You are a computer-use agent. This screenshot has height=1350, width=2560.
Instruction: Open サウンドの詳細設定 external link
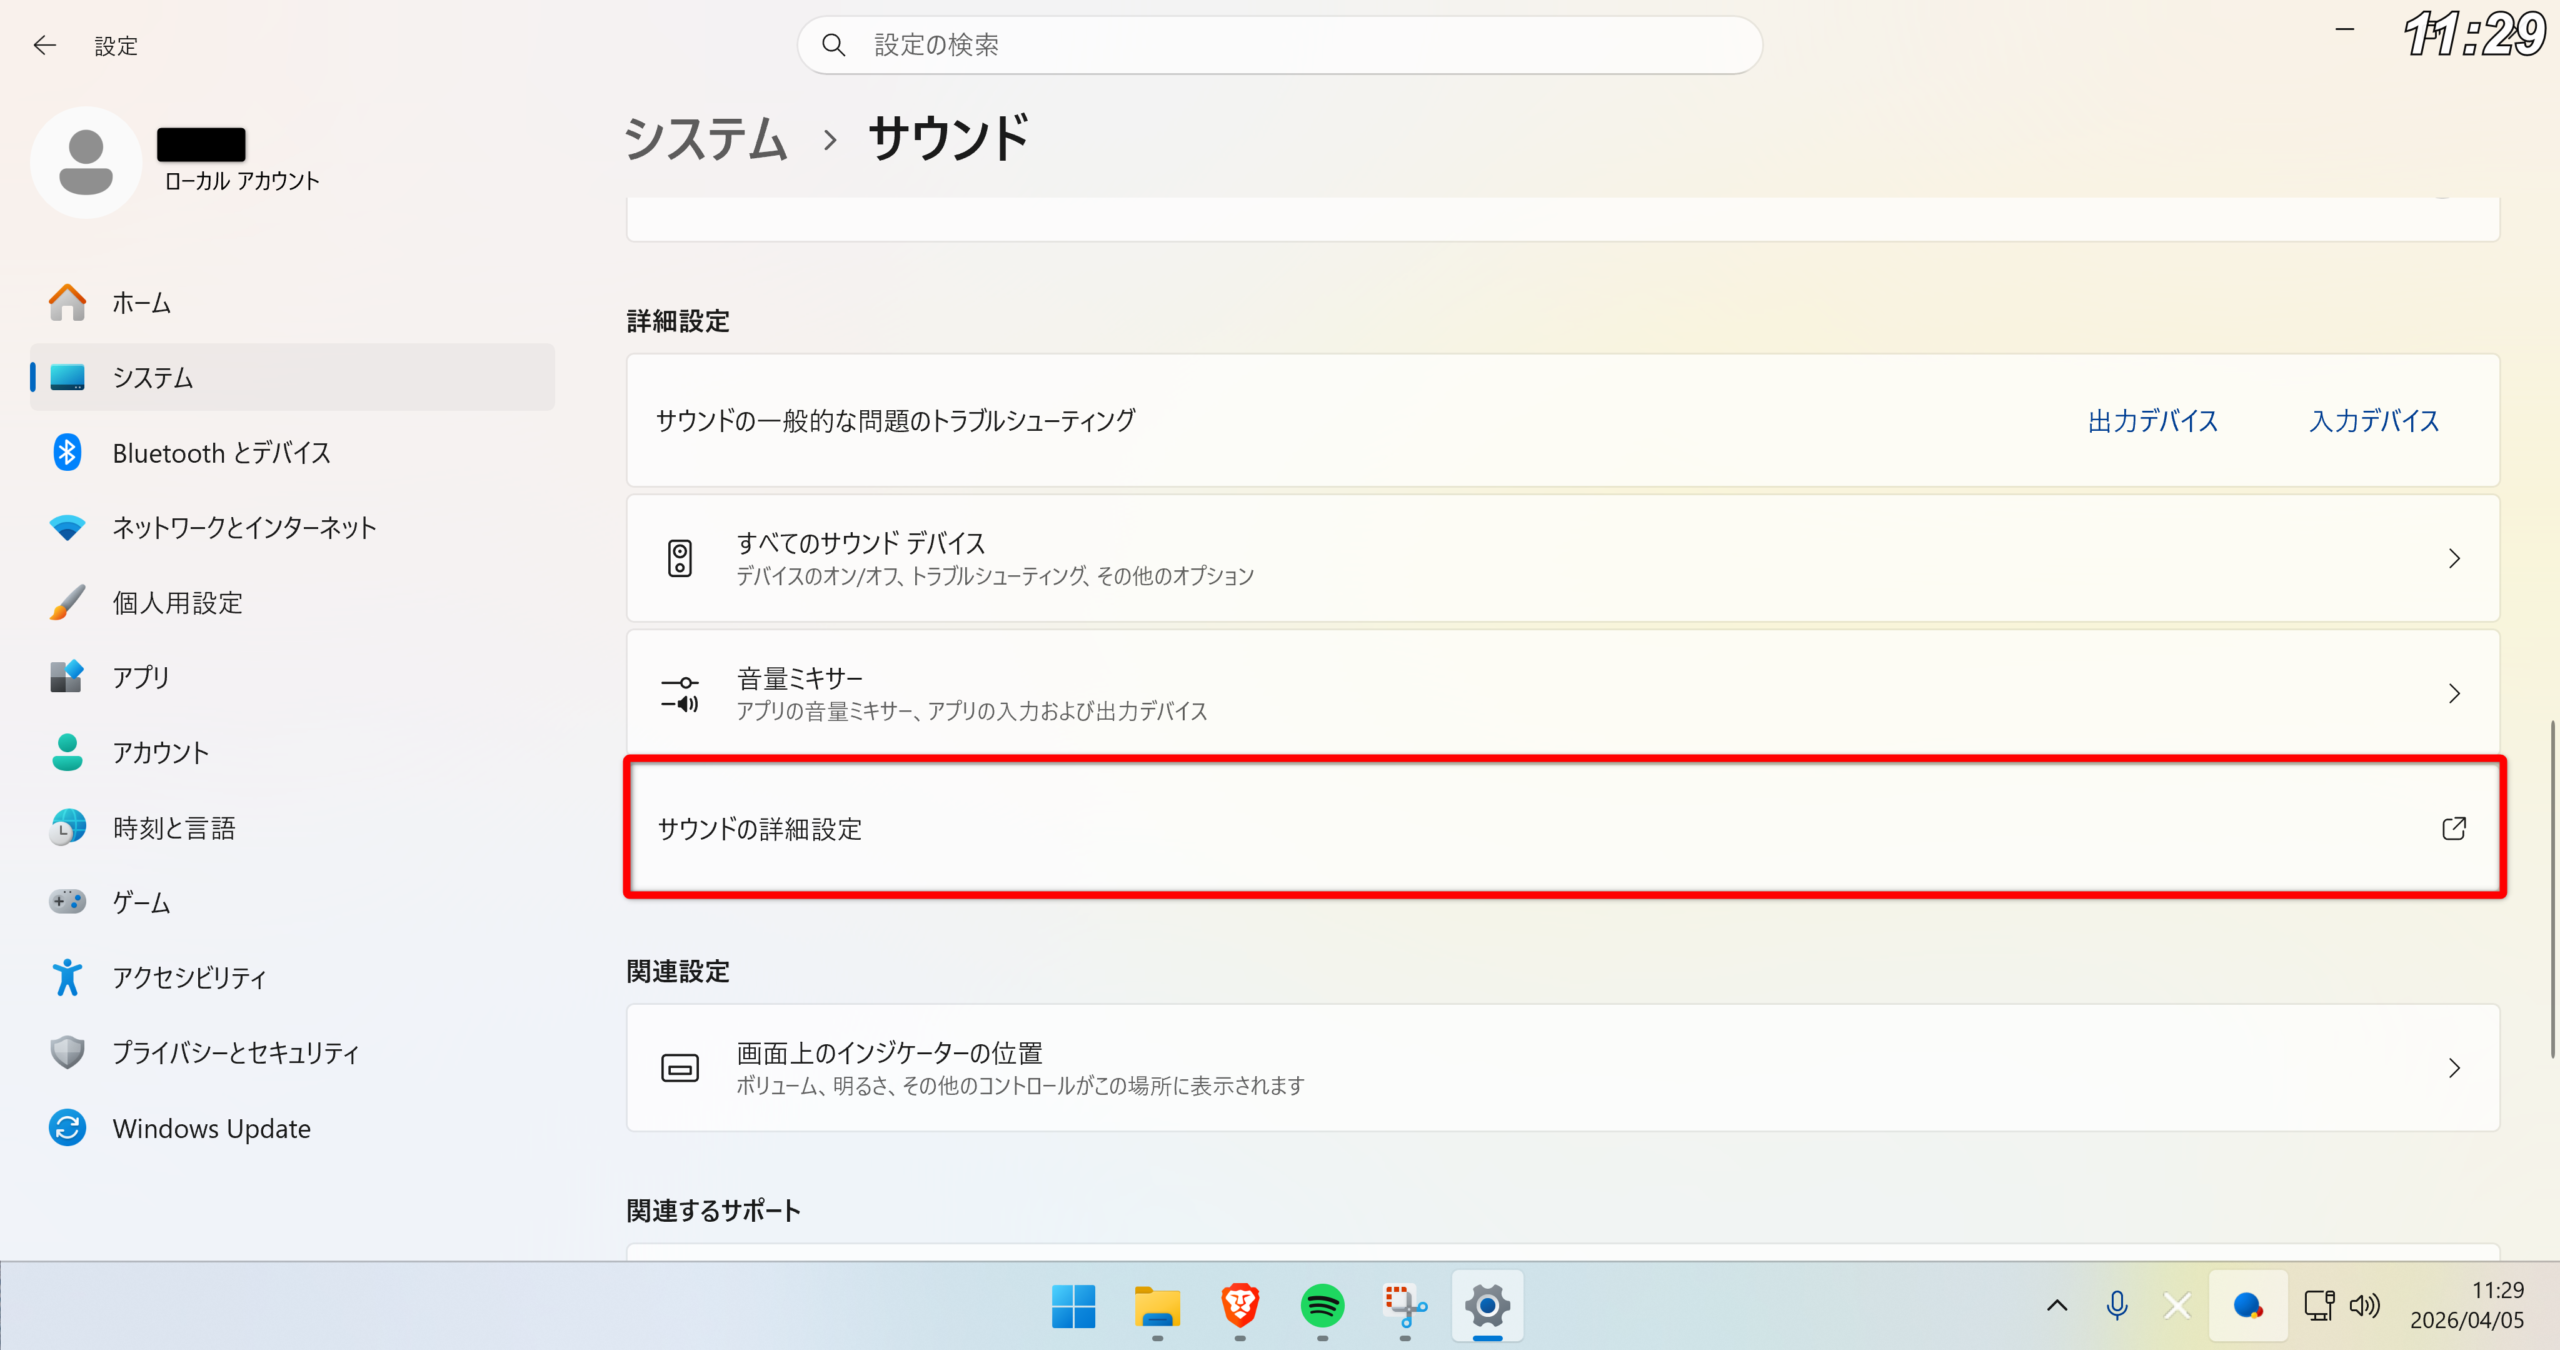click(x=2453, y=829)
